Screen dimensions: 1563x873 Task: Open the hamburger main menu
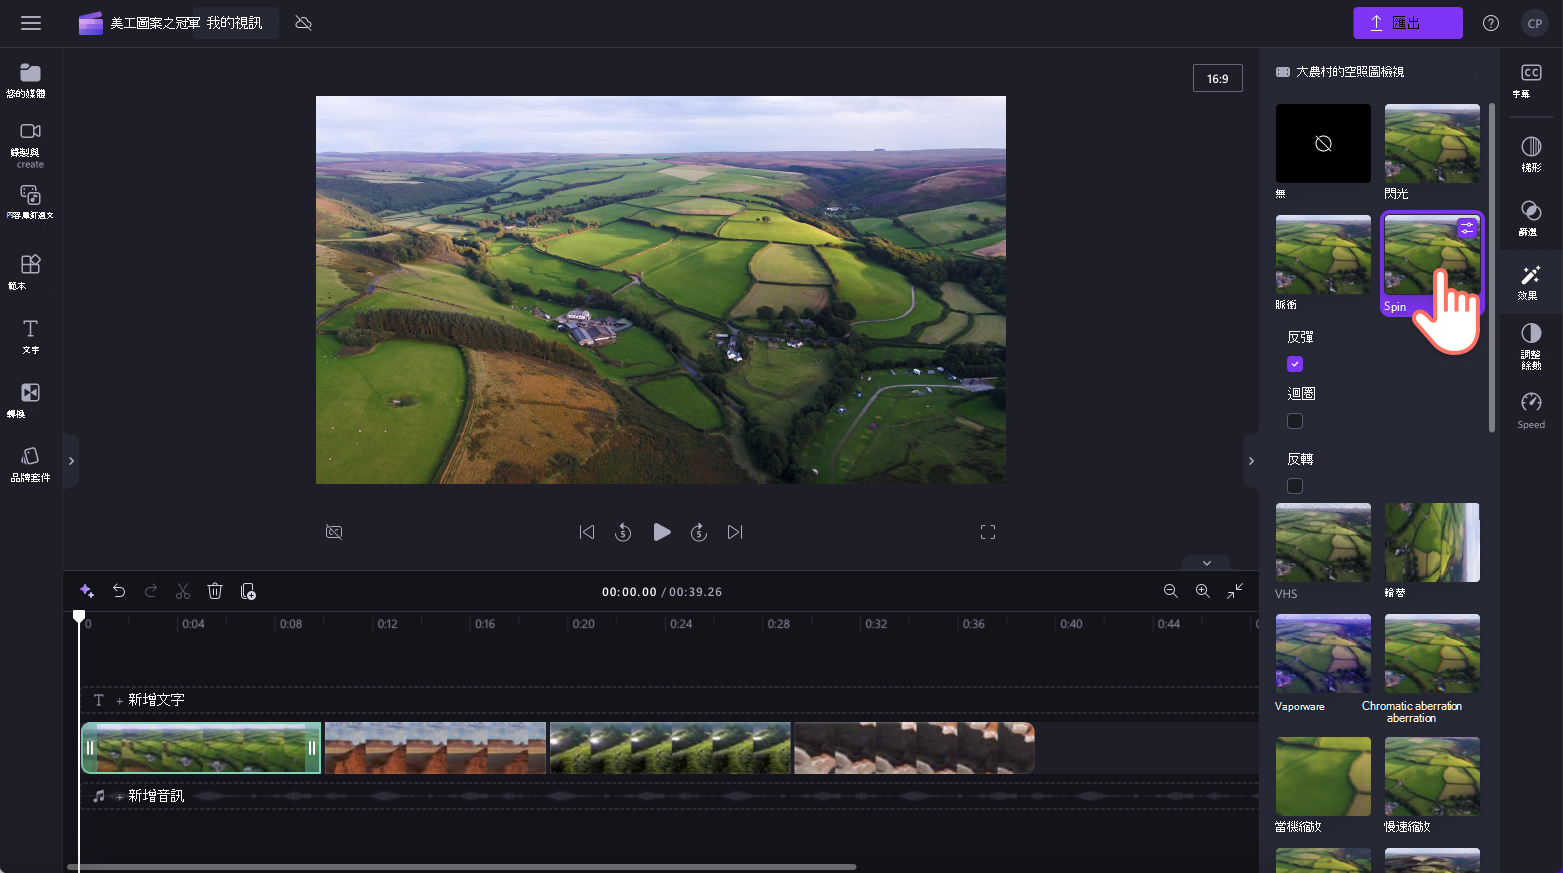coord(31,22)
